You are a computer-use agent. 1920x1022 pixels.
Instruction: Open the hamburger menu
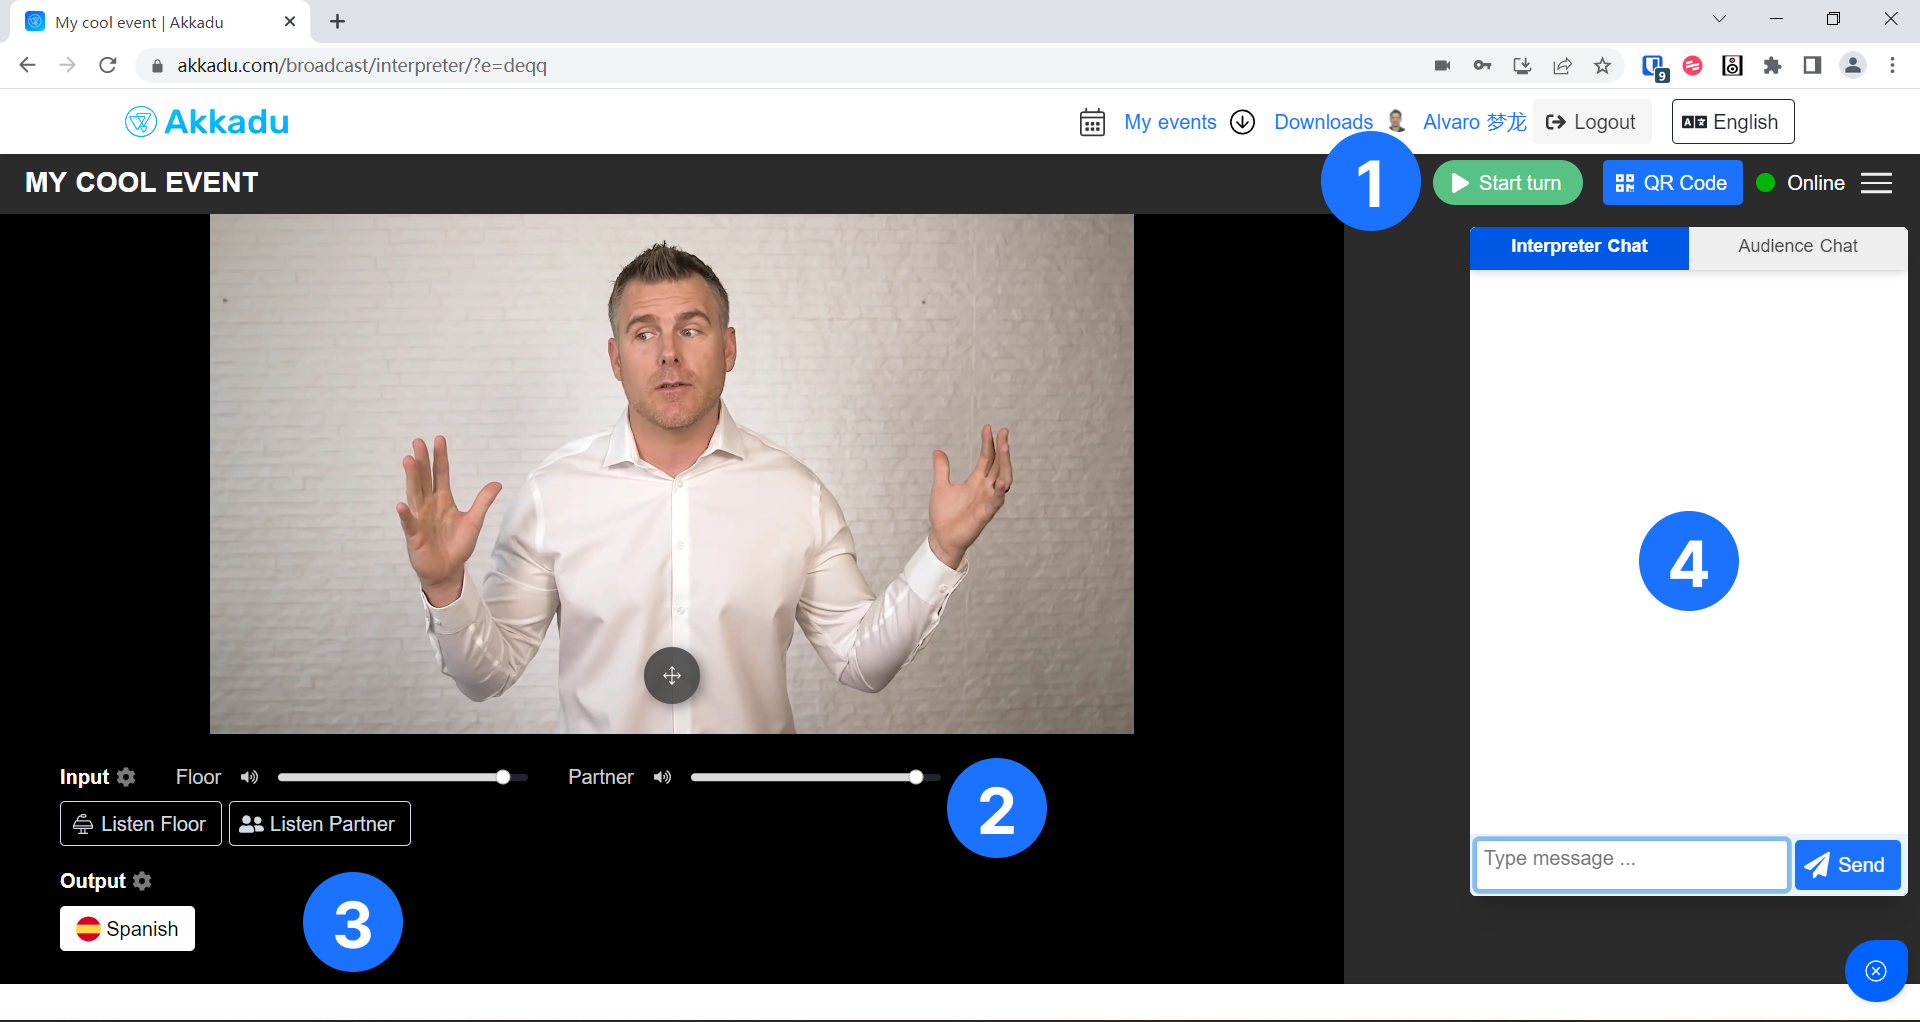[1877, 183]
